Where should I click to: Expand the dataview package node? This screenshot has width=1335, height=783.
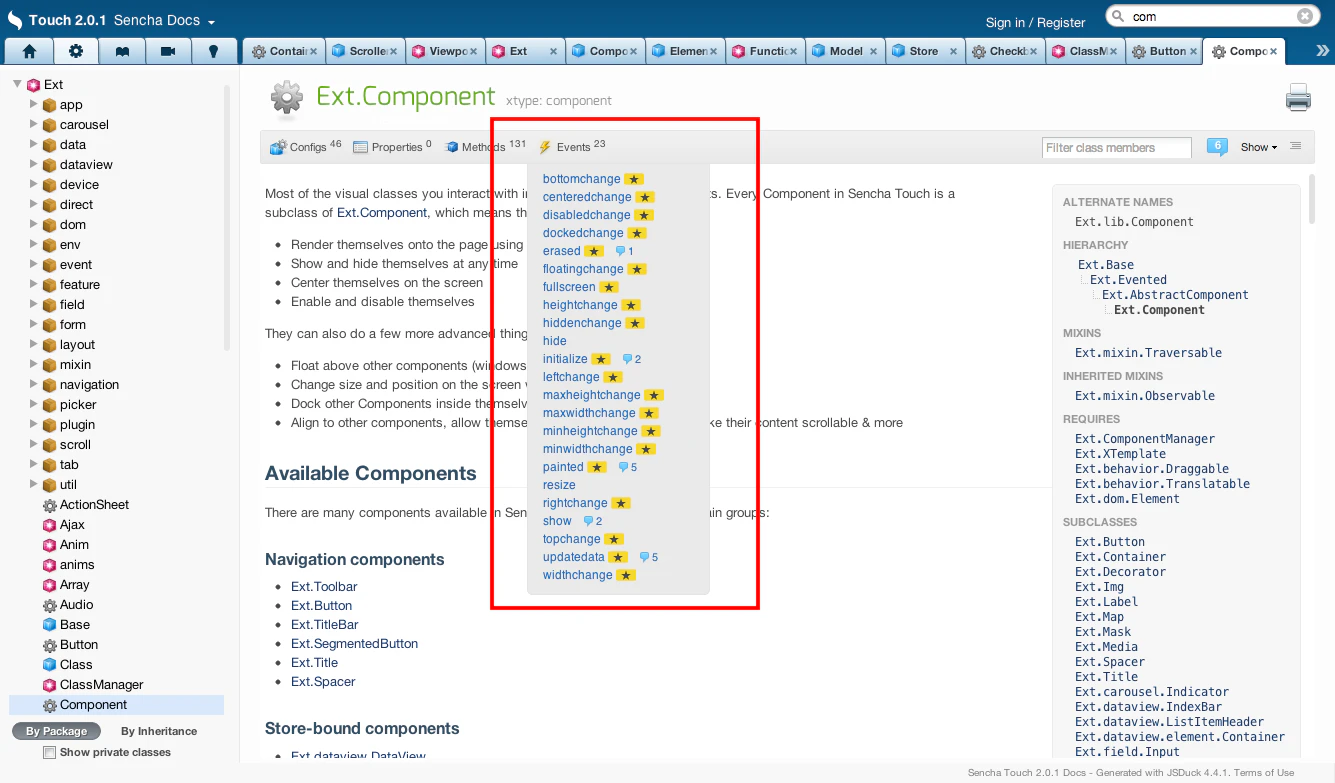(33, 164)
